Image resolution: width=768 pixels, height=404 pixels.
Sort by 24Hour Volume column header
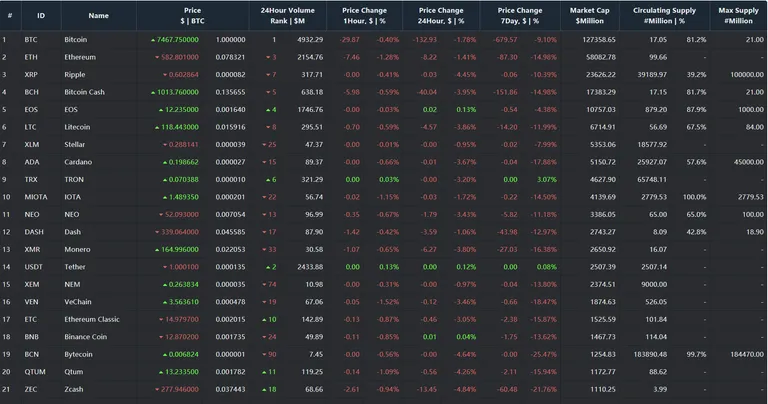coord(288,16)
